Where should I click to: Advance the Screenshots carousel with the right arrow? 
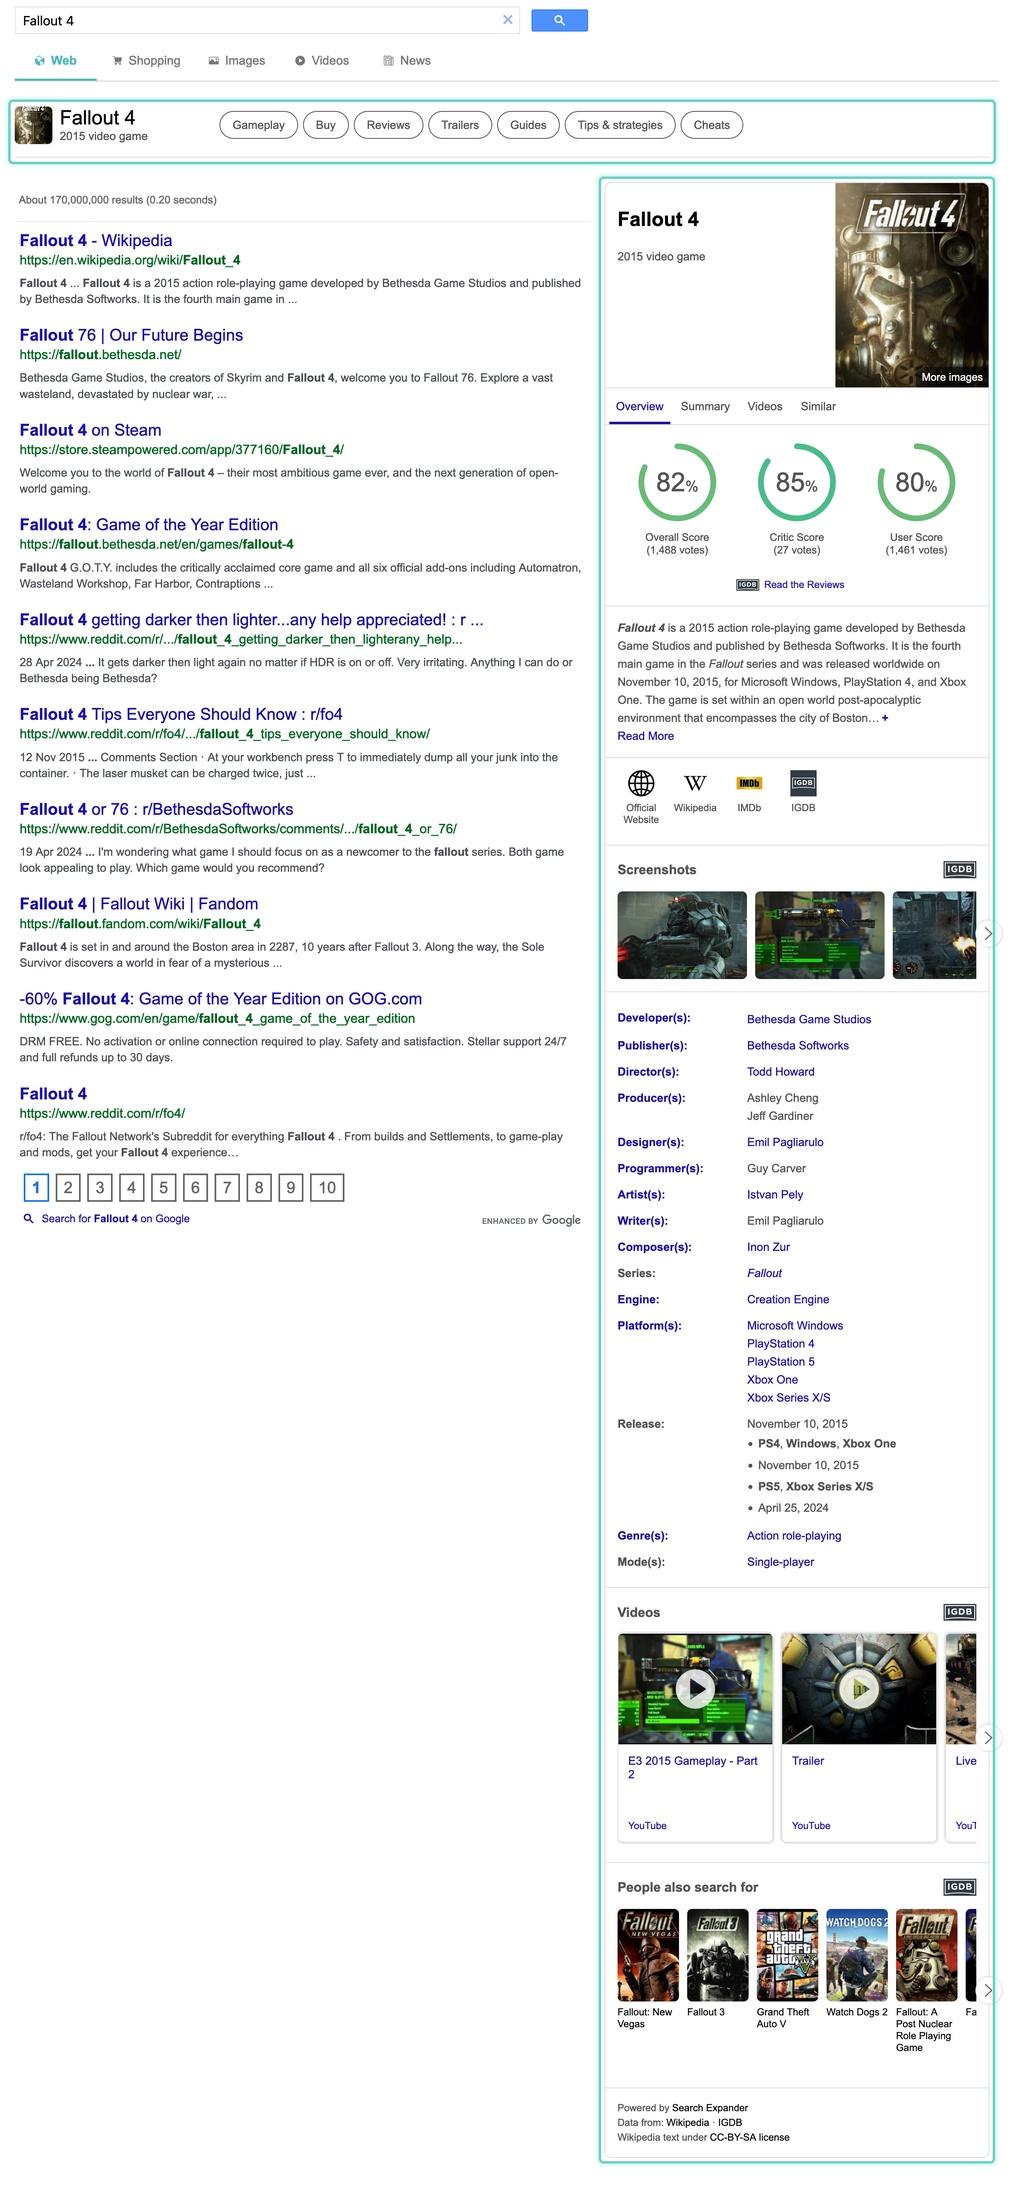[987, 934]
